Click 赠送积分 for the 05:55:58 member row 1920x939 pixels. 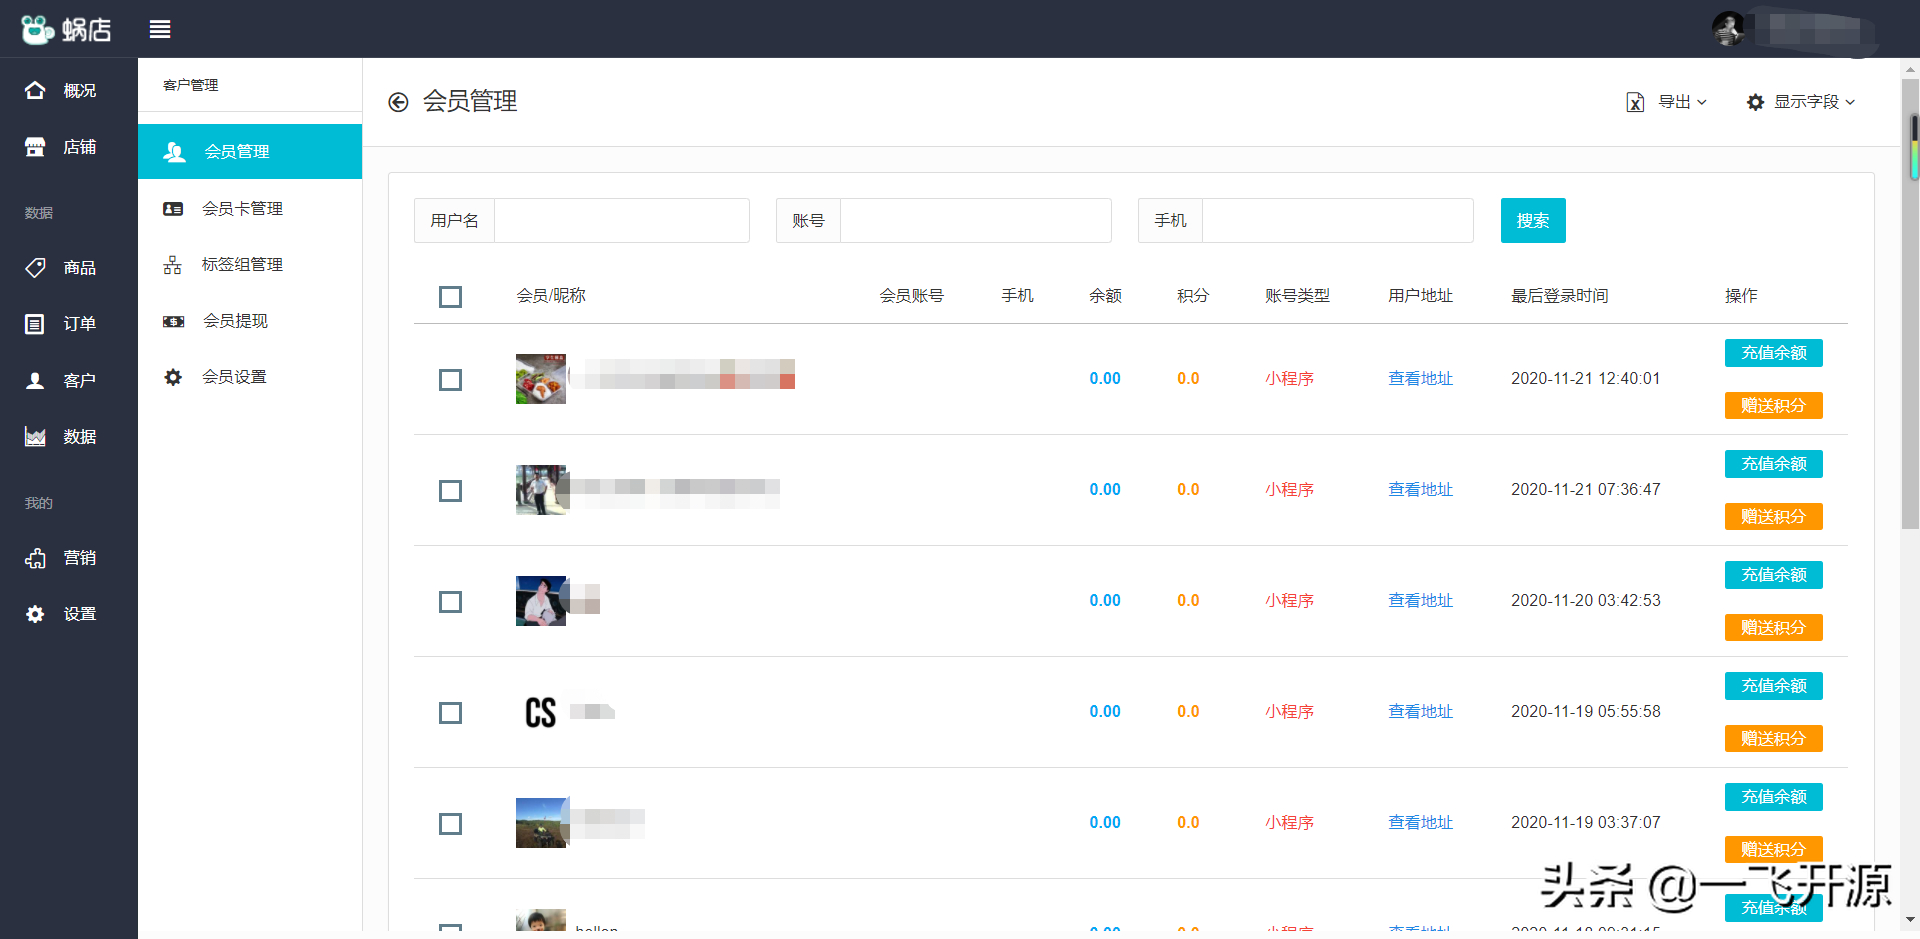coord(1773,738)
